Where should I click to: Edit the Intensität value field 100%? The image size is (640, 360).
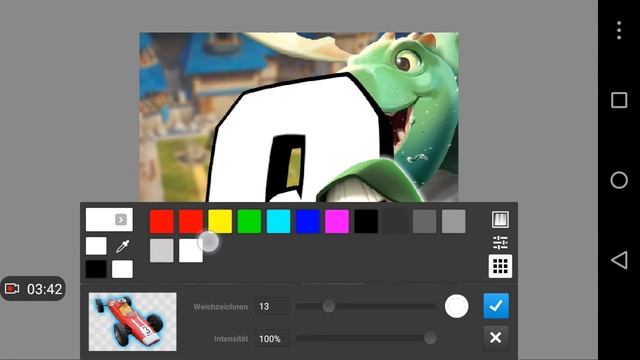click(273, 338)
